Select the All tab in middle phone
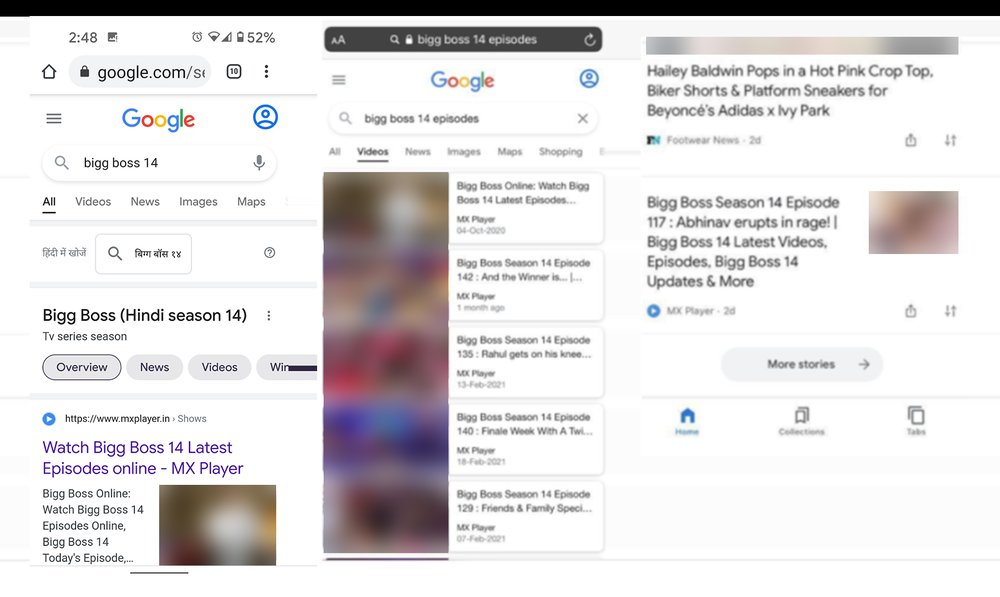 335,152
